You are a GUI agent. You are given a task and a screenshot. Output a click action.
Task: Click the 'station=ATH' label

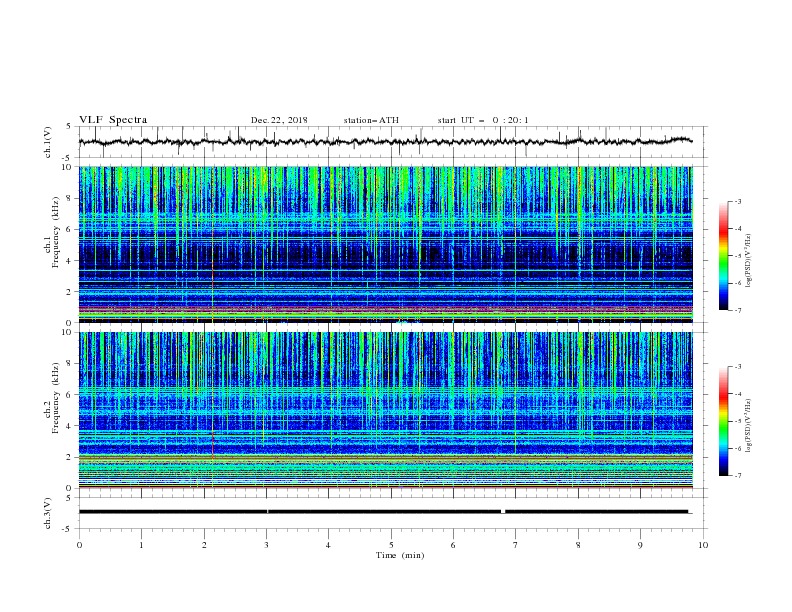coord(371,120)
